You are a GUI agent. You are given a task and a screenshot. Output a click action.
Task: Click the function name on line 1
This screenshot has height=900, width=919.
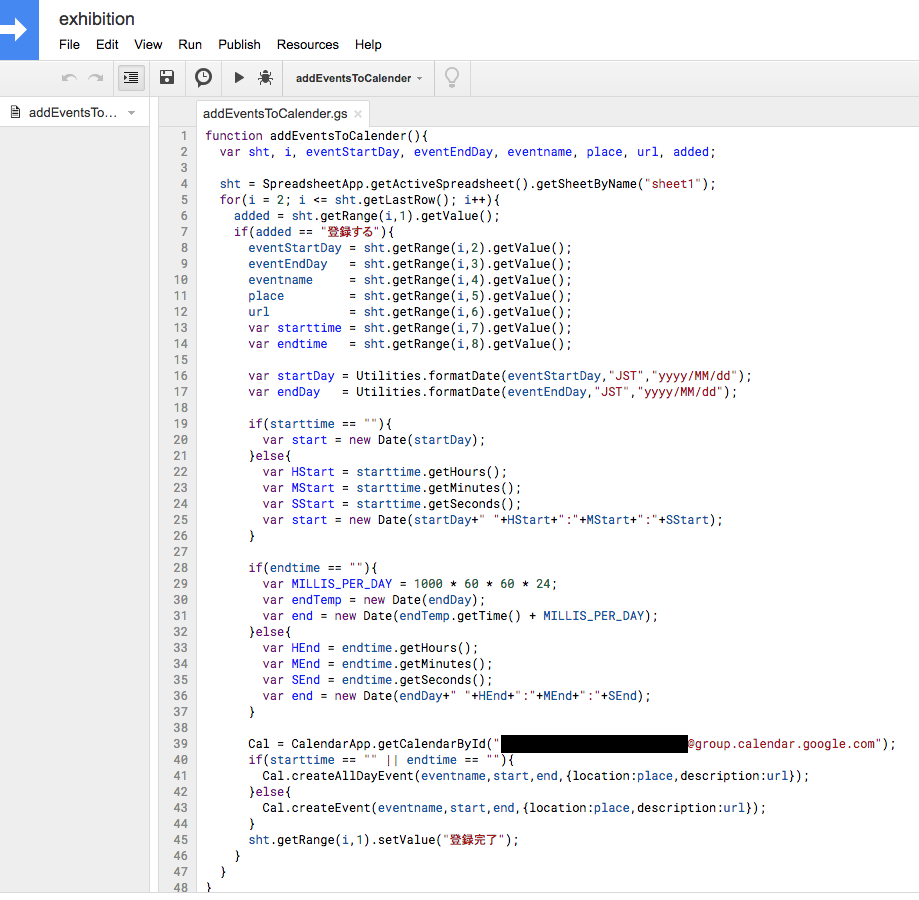point(338,136)
